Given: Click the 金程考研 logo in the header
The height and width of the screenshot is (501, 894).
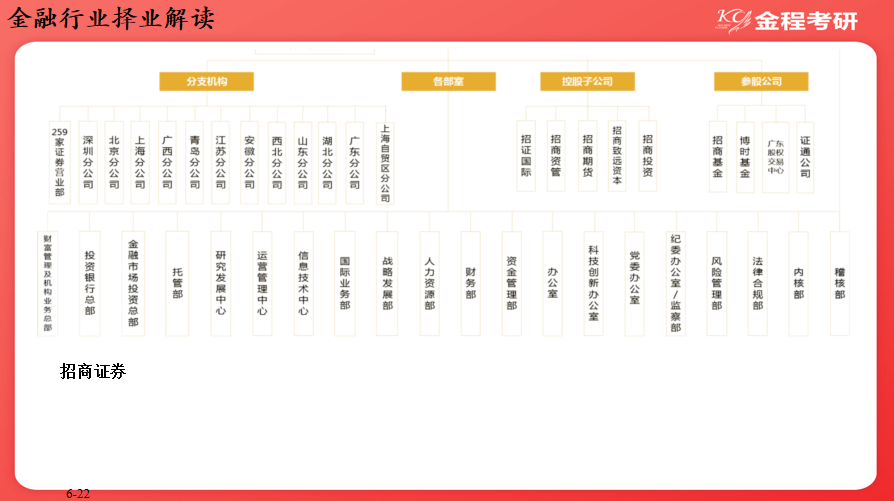Looking at the screenshot, I should (787, 21).
